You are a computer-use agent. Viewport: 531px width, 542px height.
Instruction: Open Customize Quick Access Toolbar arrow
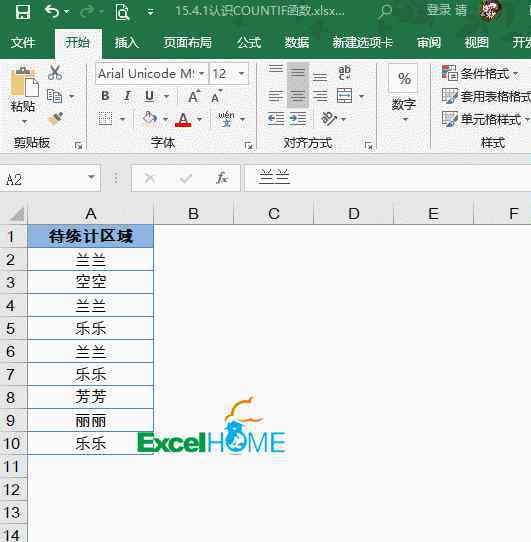[150, 12]
